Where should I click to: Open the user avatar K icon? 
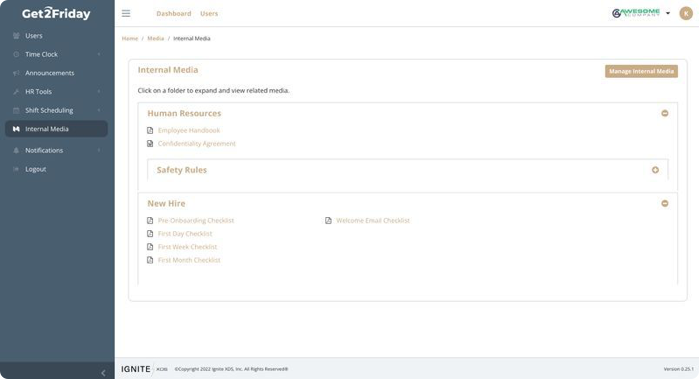tap(686, 13)
